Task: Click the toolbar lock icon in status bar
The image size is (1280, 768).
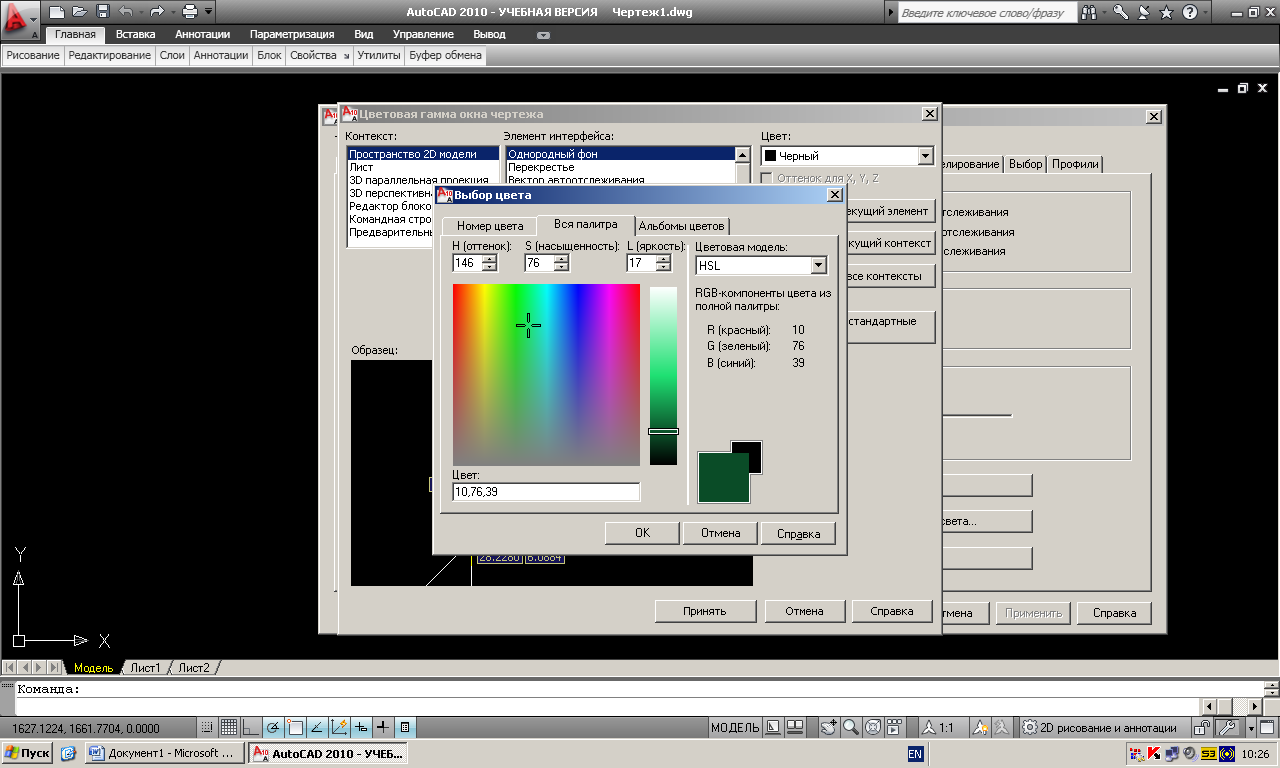Action: coord(1203,727)
